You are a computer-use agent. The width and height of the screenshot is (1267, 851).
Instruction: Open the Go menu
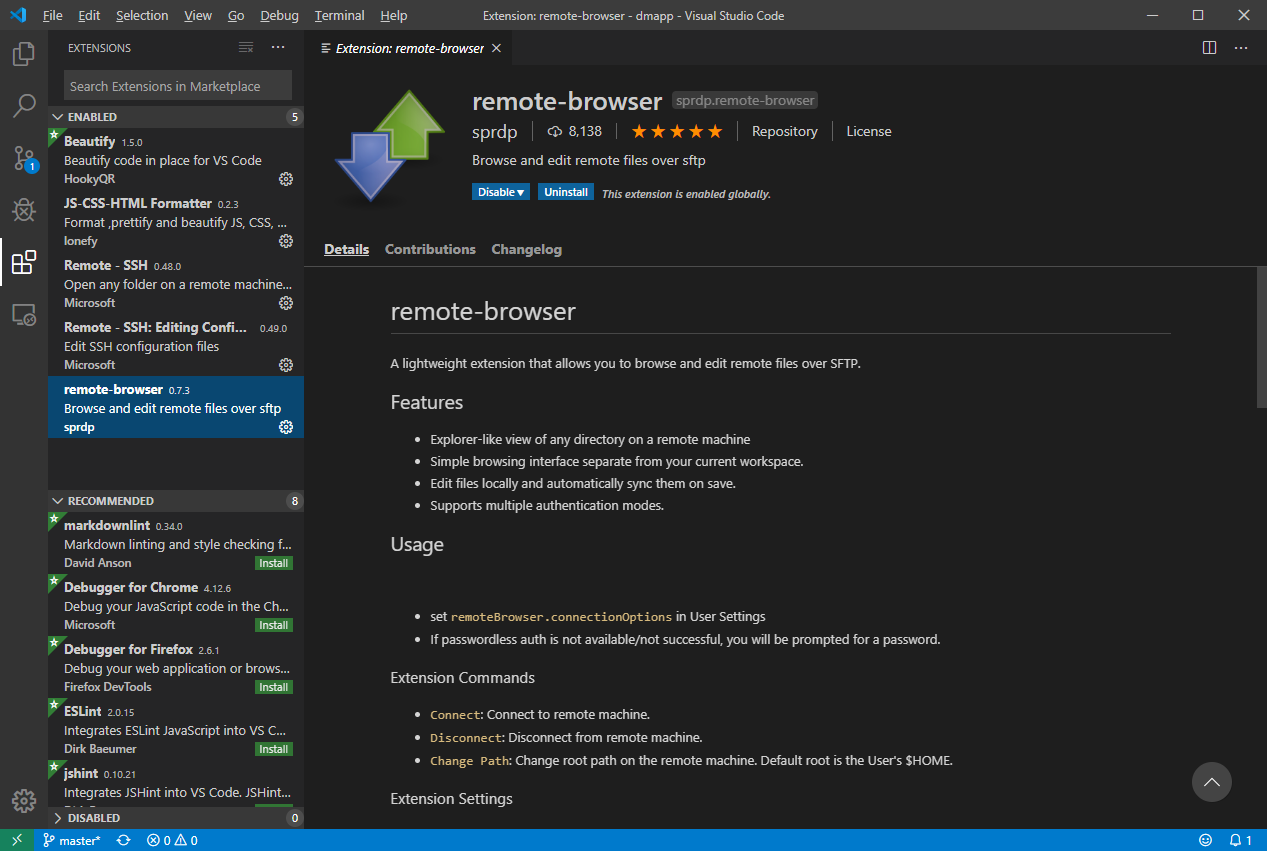coord(236,16)
